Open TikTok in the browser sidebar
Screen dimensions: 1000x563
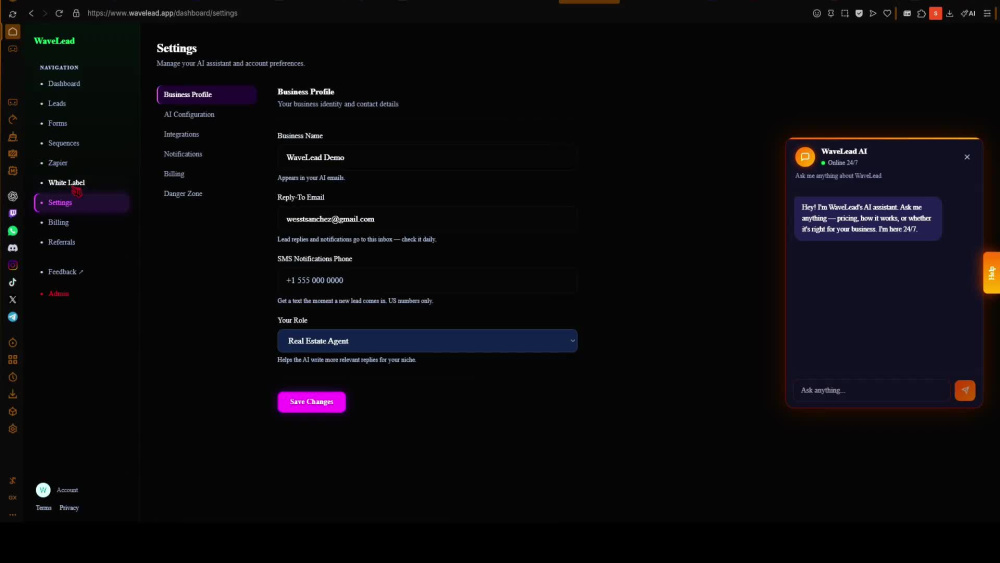coord(13,282)
